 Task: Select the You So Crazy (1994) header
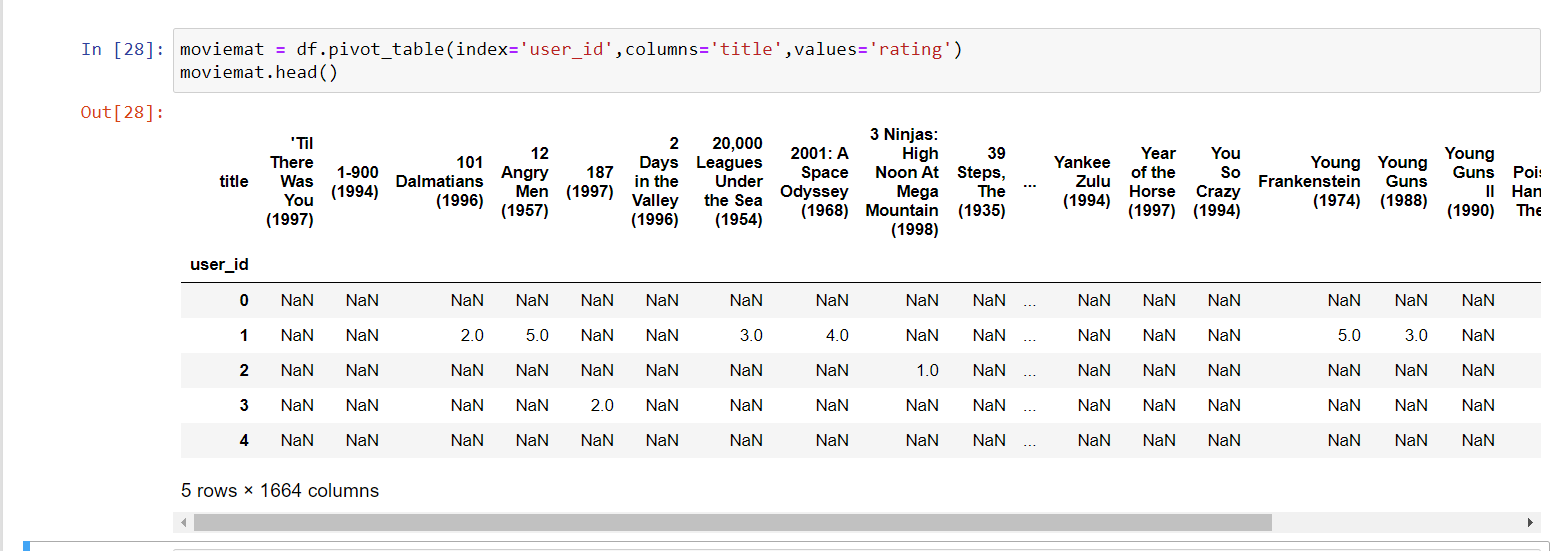pyautogui.click(x=1217, y=182)
